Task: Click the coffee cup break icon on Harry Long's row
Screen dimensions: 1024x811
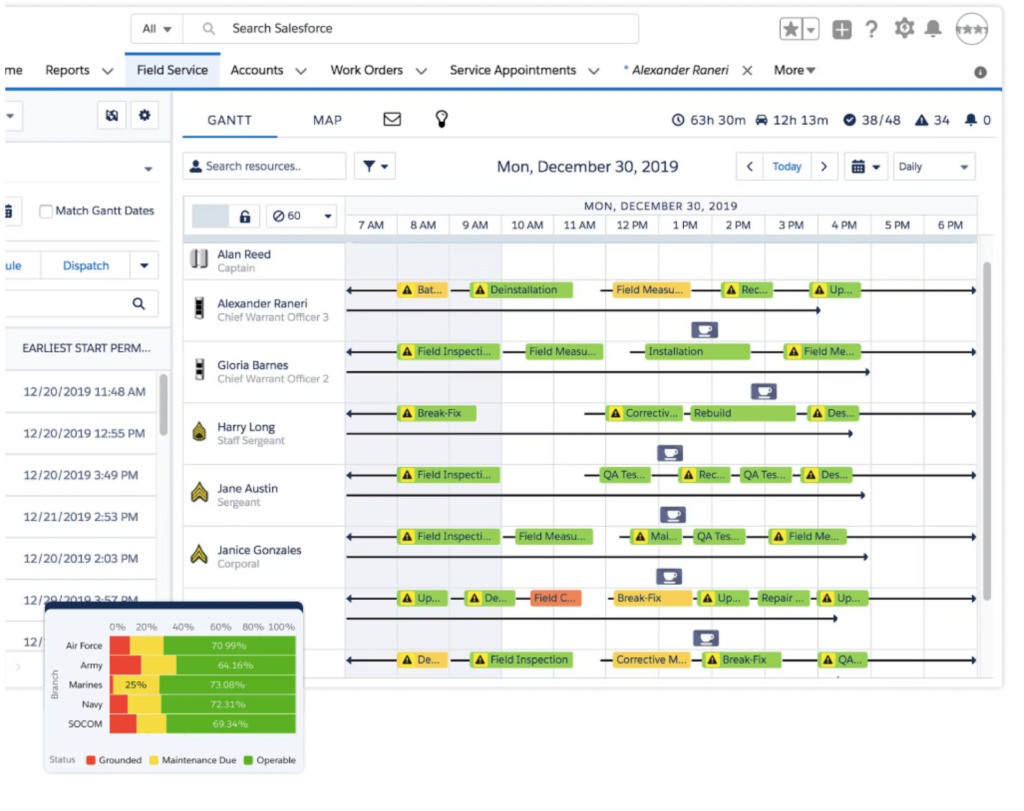Action: (669, 452)
